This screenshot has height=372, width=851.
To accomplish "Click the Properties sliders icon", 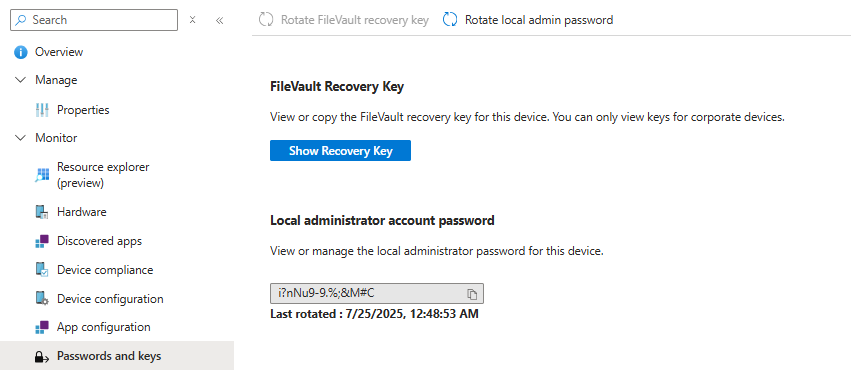I will pyautogui.click(x=42, y=110).
